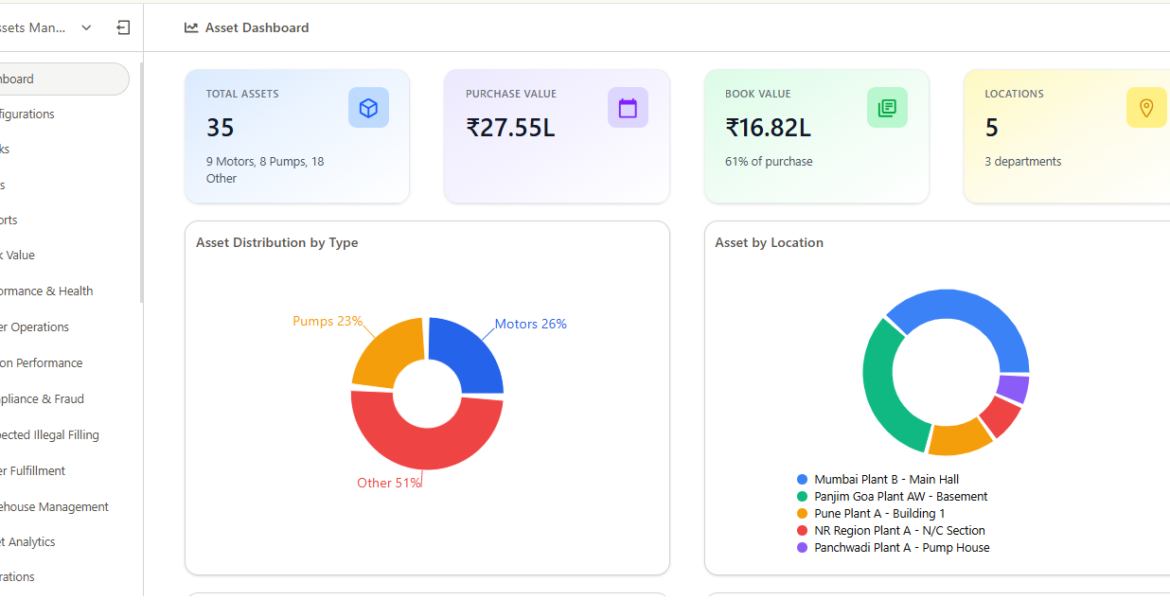
Task: Click the Locations map pin icon
Action: [1146, 108]
